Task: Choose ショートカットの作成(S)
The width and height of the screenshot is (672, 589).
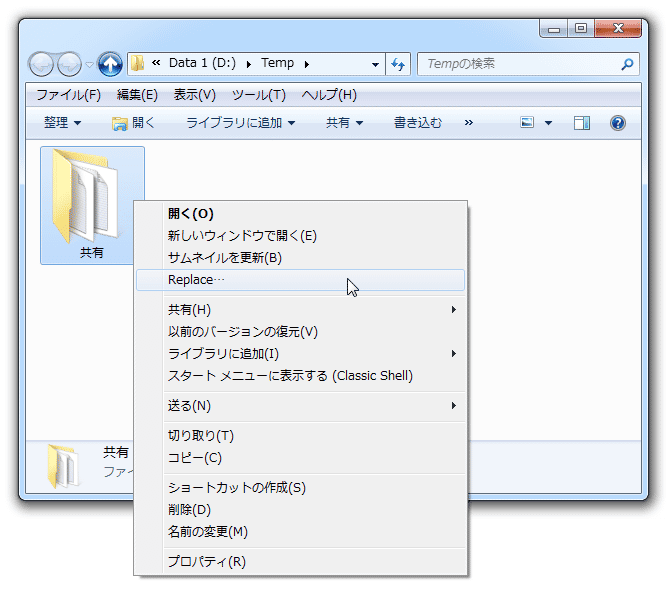Action: [300, 487]
